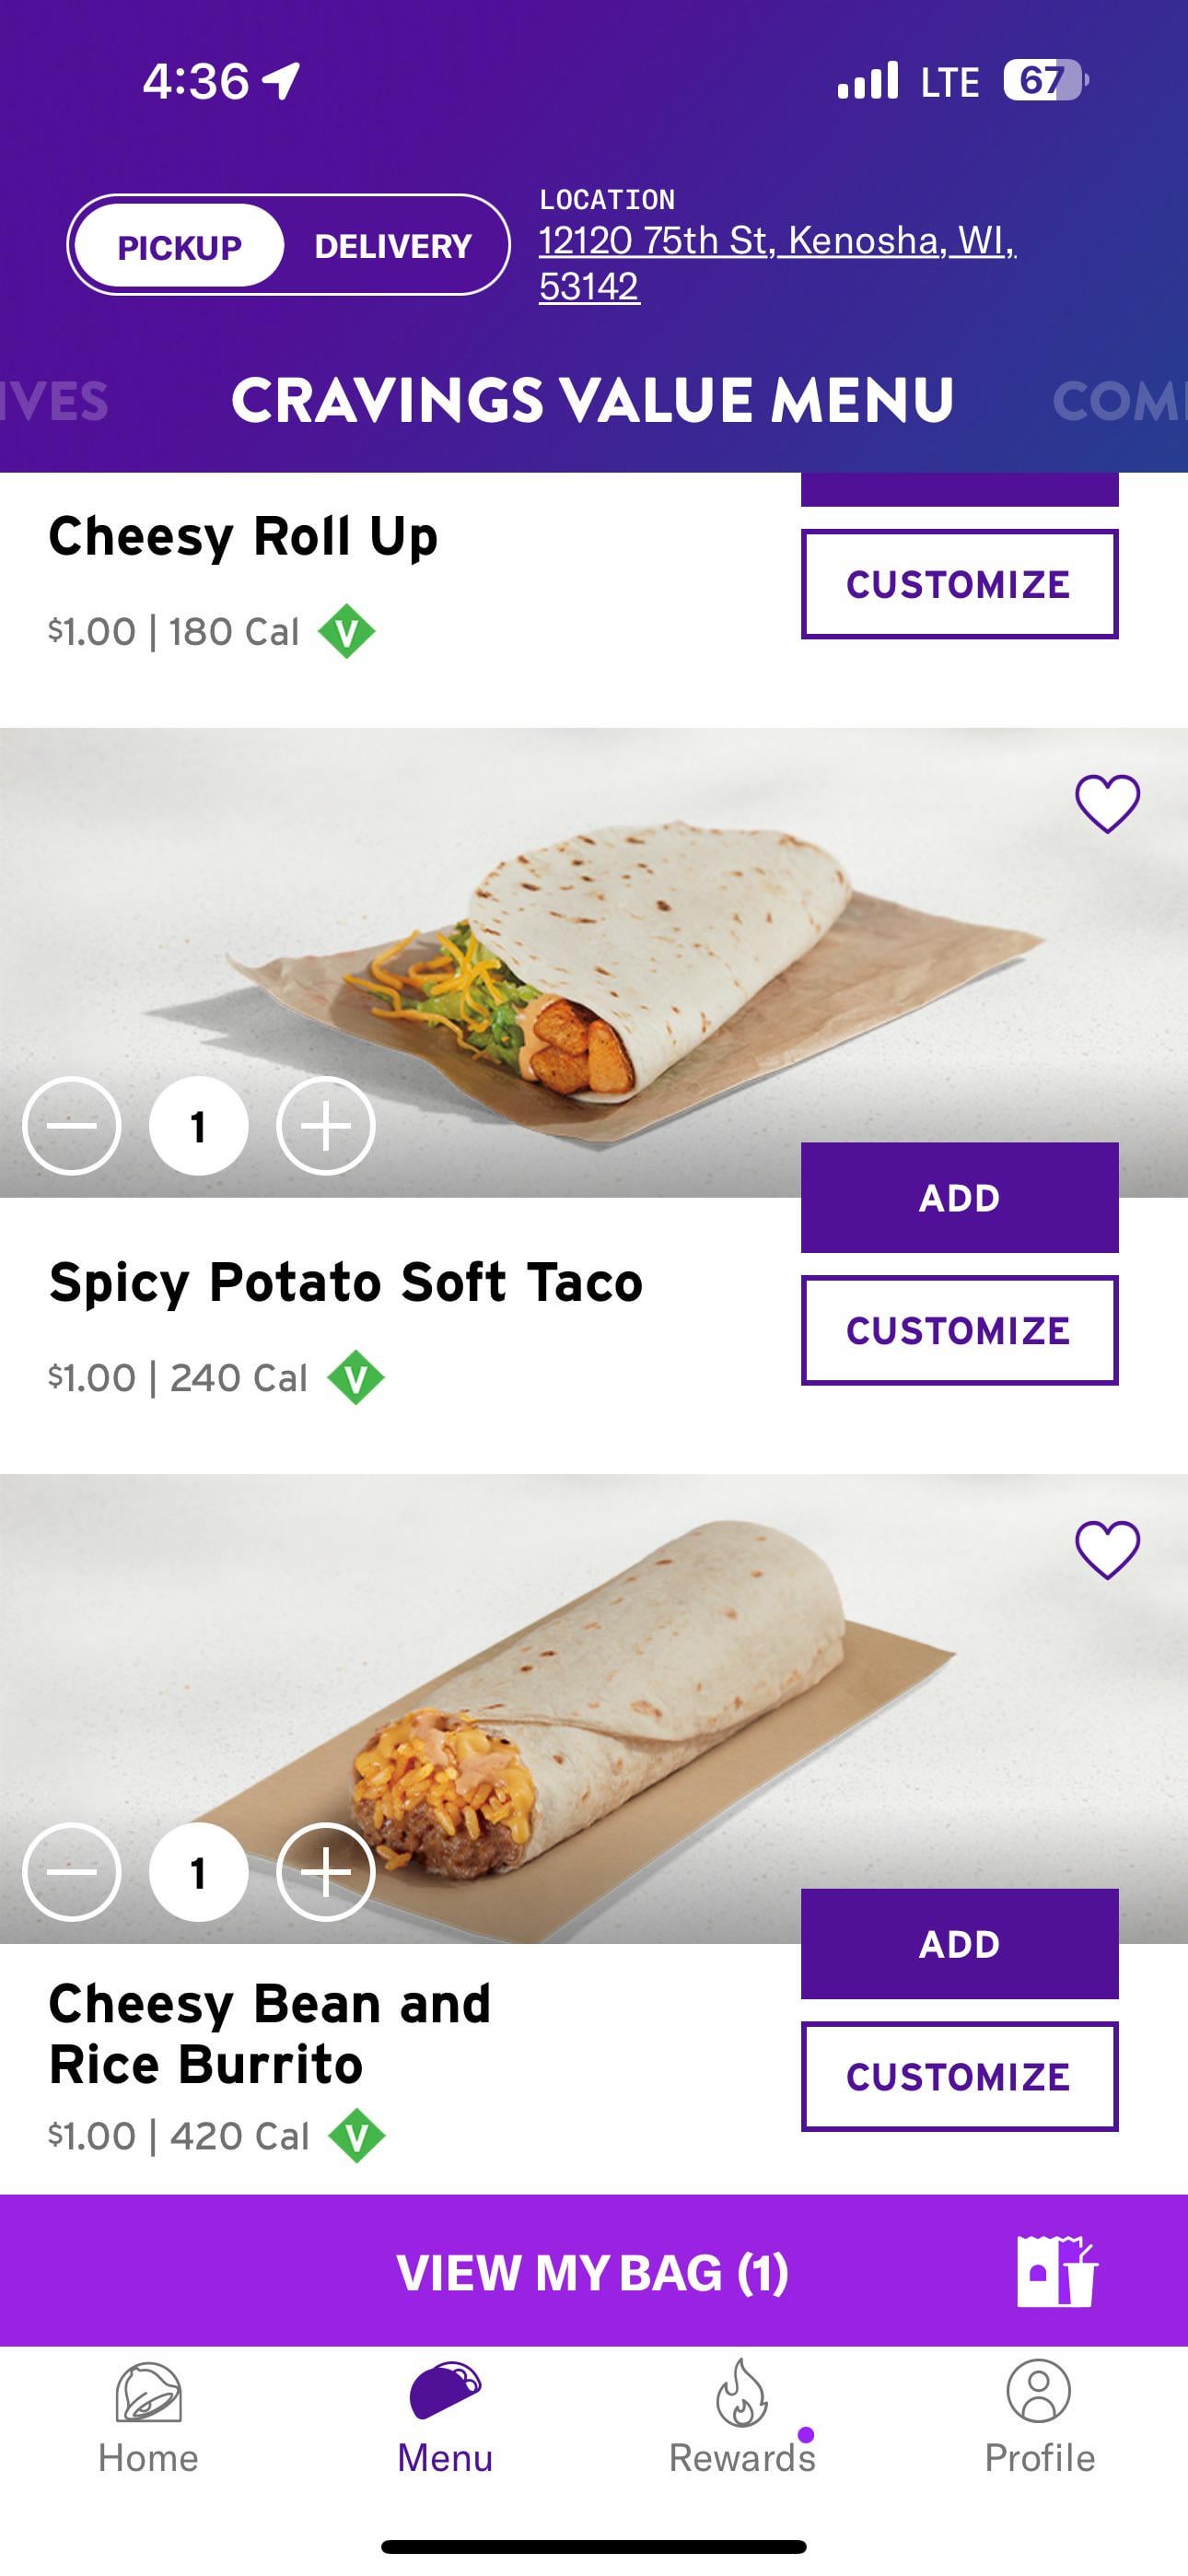The image size is (1188, 2576).
Task: Tap the bag icon in the purple bar
Action: coord(1056,2271)
